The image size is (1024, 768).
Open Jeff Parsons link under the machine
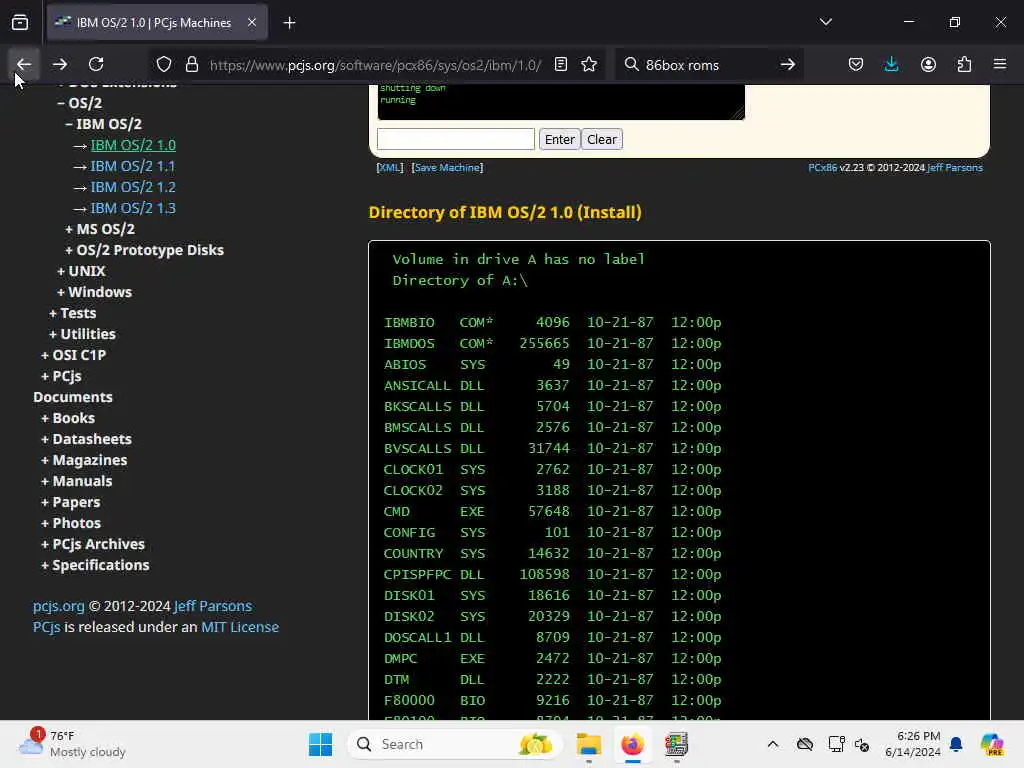955,168
